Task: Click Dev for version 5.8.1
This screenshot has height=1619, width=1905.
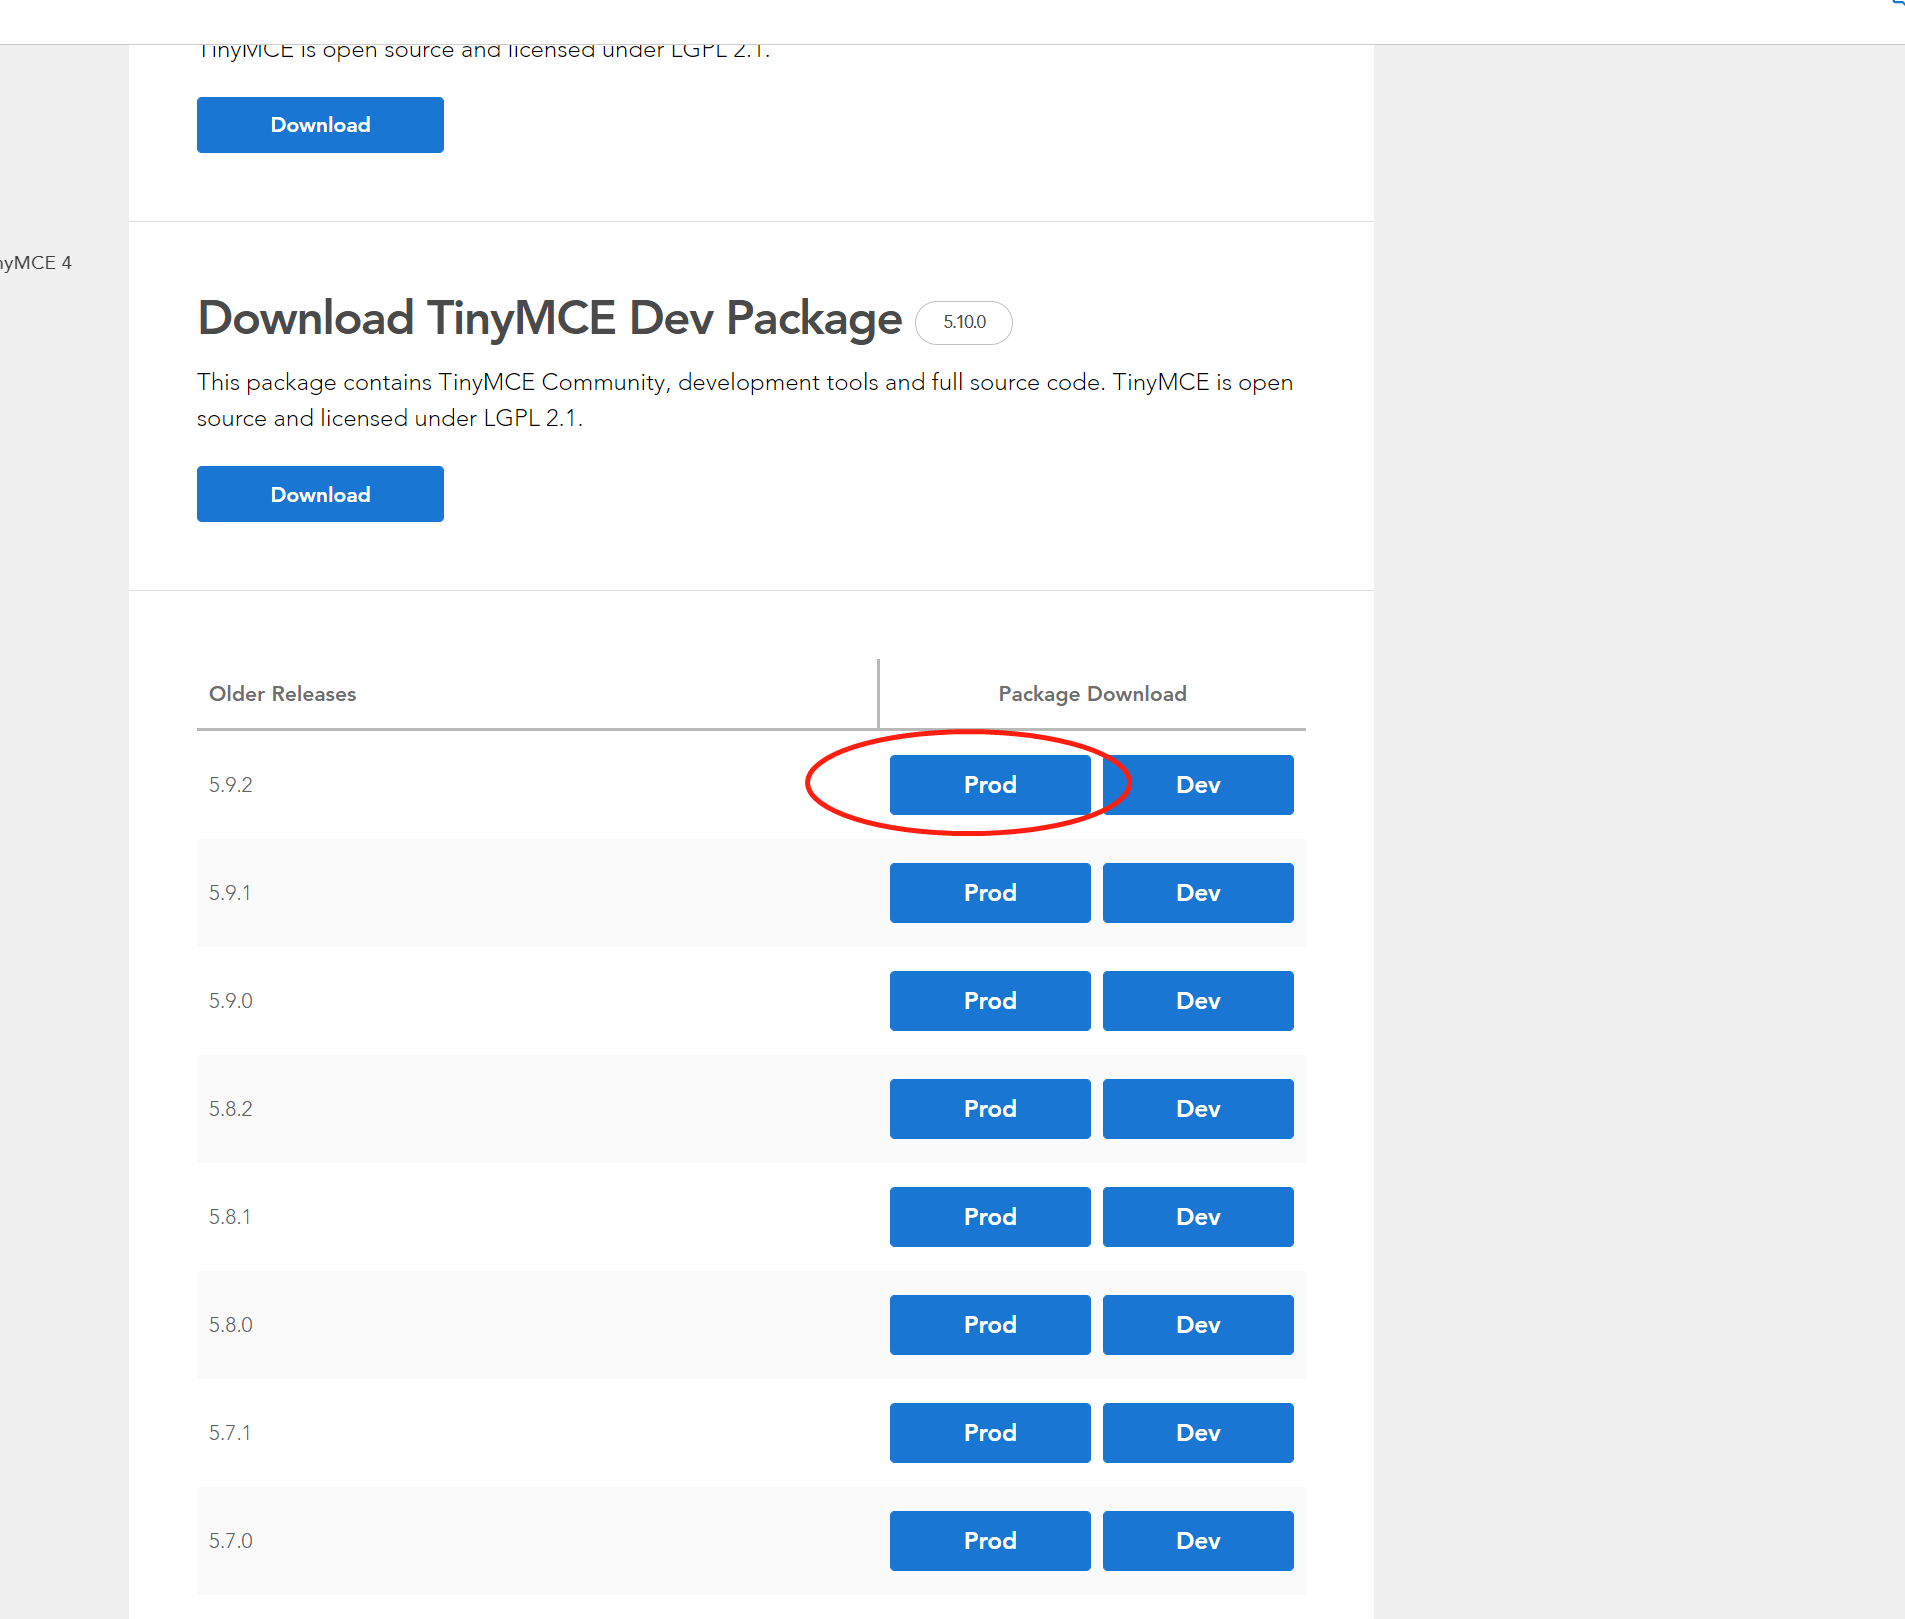Action: click(x=1197, y=1216)
